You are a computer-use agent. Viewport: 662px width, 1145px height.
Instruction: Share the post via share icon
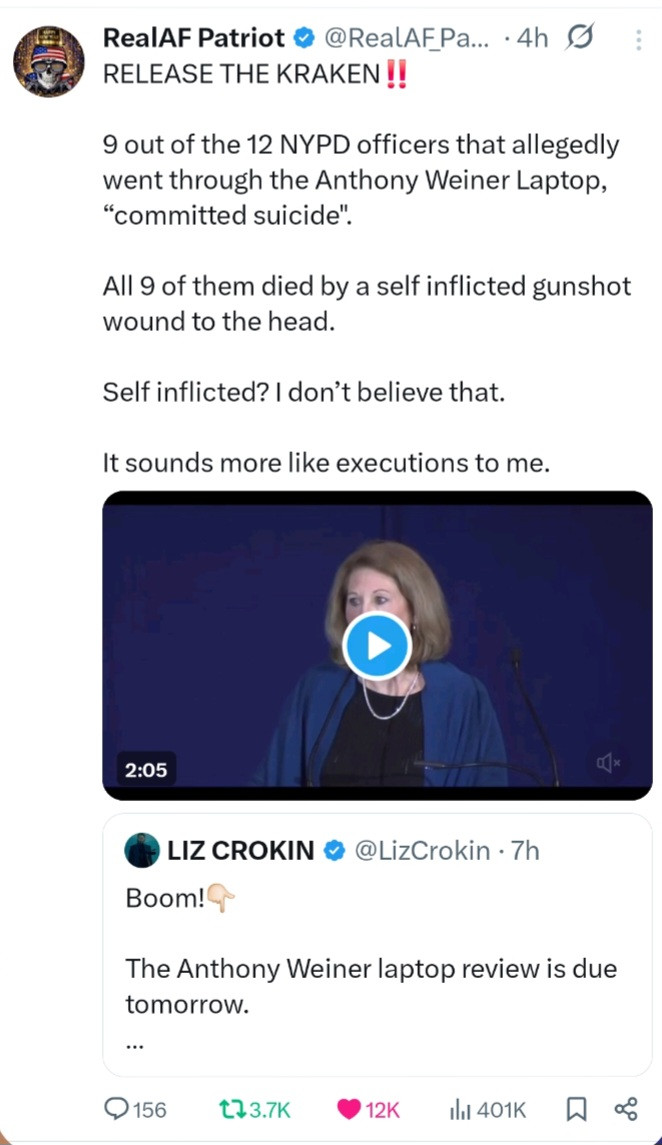[626, 1108]
